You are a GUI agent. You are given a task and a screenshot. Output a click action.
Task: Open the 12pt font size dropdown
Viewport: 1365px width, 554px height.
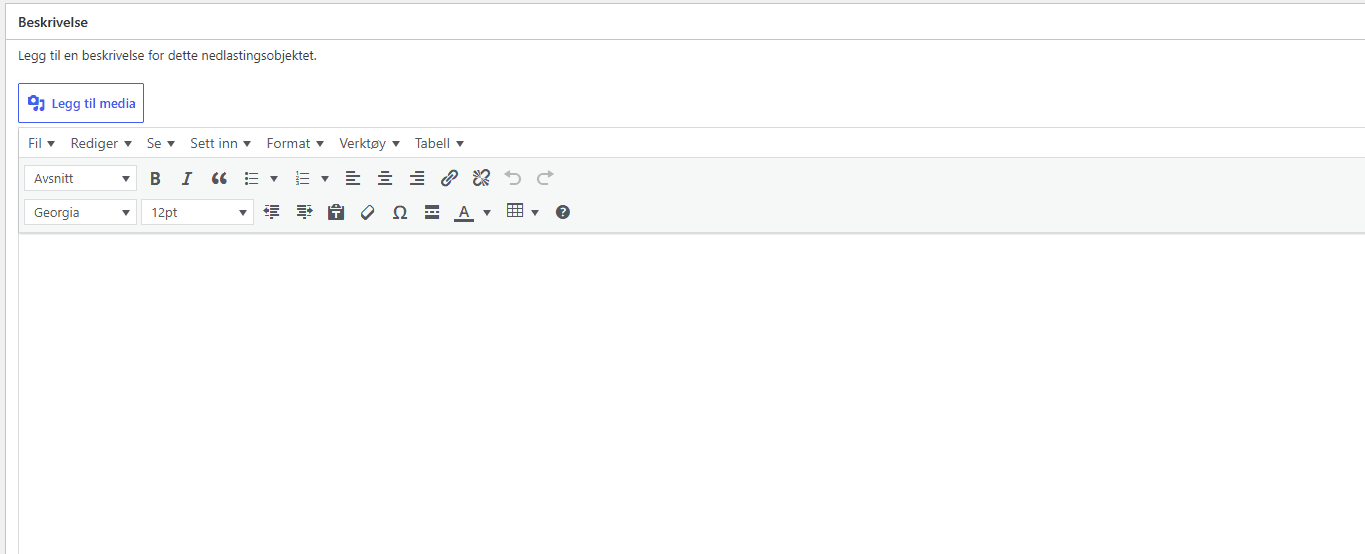coord(197,212)
